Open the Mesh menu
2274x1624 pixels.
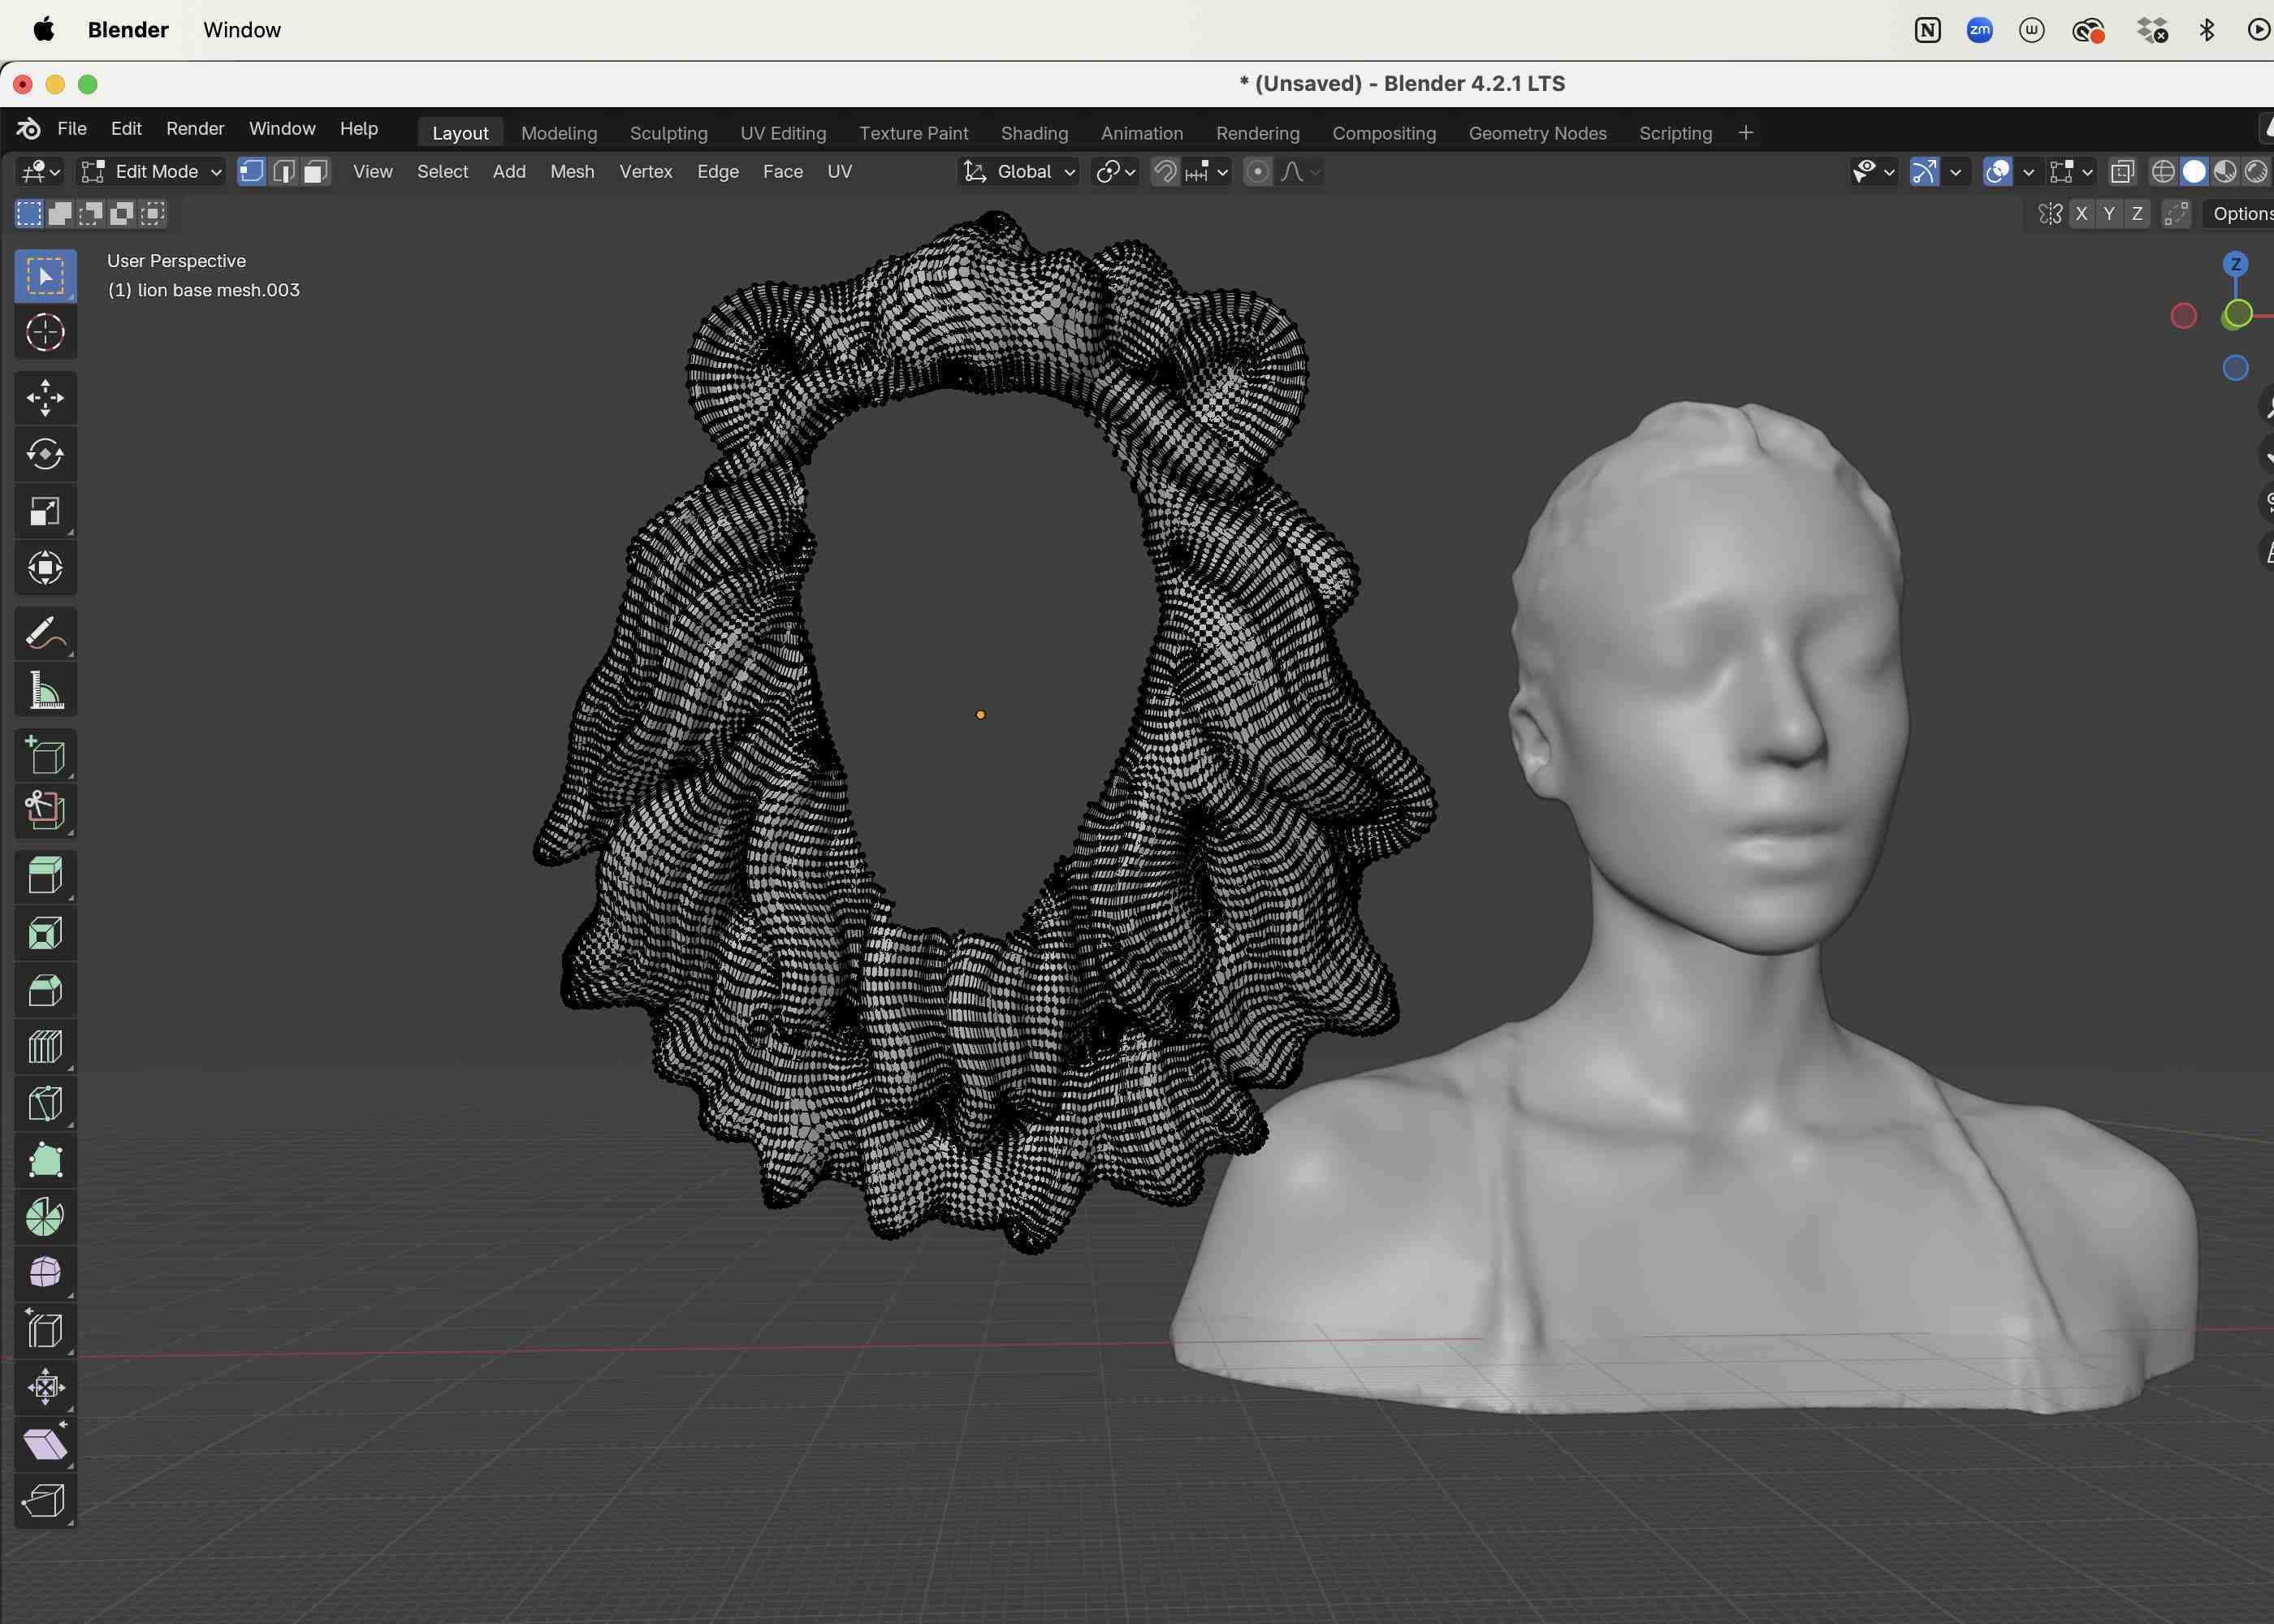pyautogui.click(x=572, y=172)
